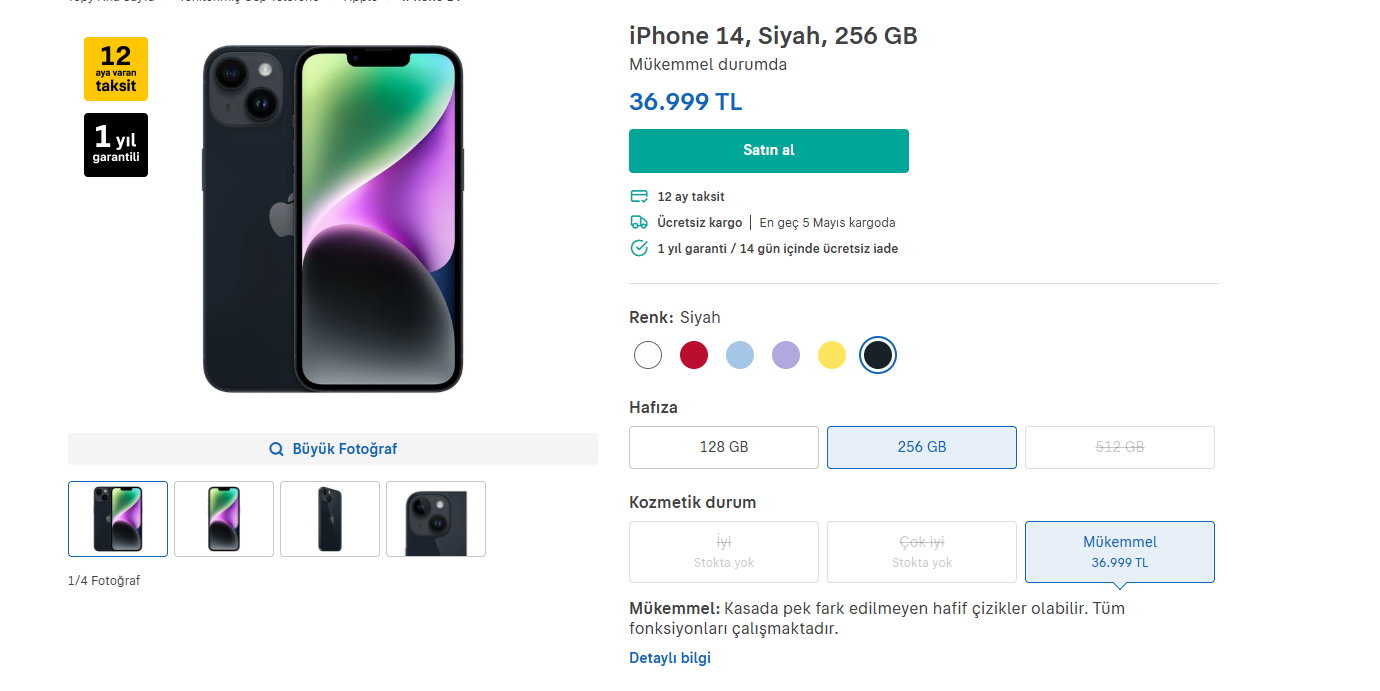Select the black color swatch
This screenshot has height=691, width=1380.
[x=878, y=355]
